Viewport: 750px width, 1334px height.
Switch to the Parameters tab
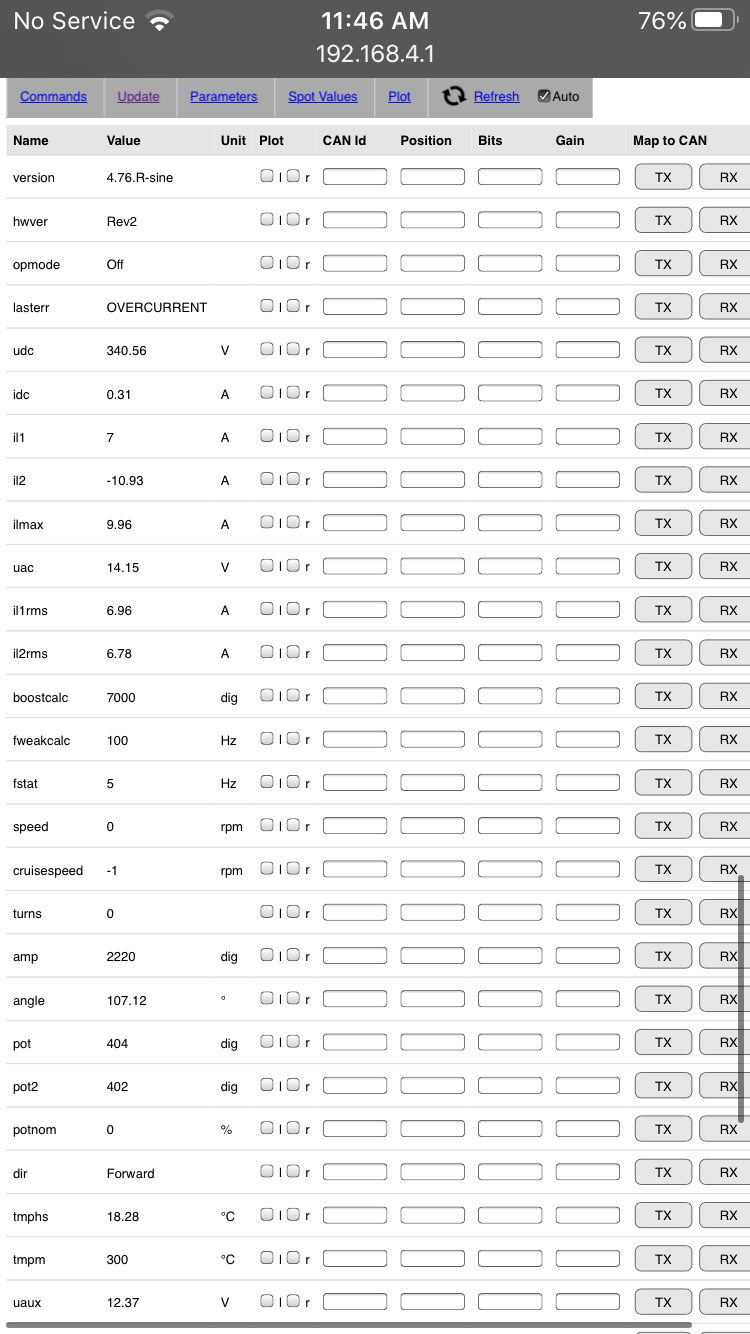coord(223,97)
